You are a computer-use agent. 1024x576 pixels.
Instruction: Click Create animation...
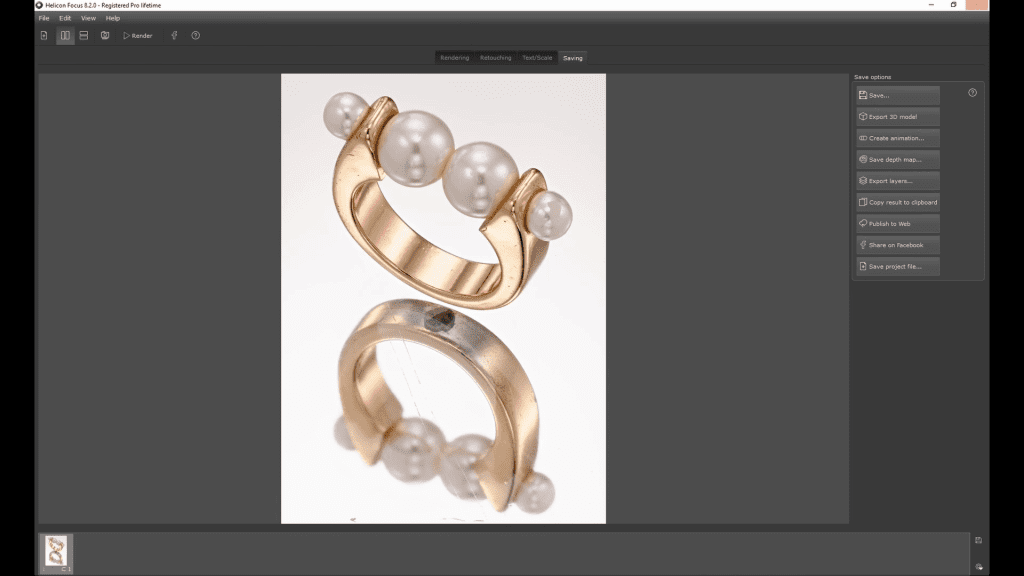click(x=898, y=138)
